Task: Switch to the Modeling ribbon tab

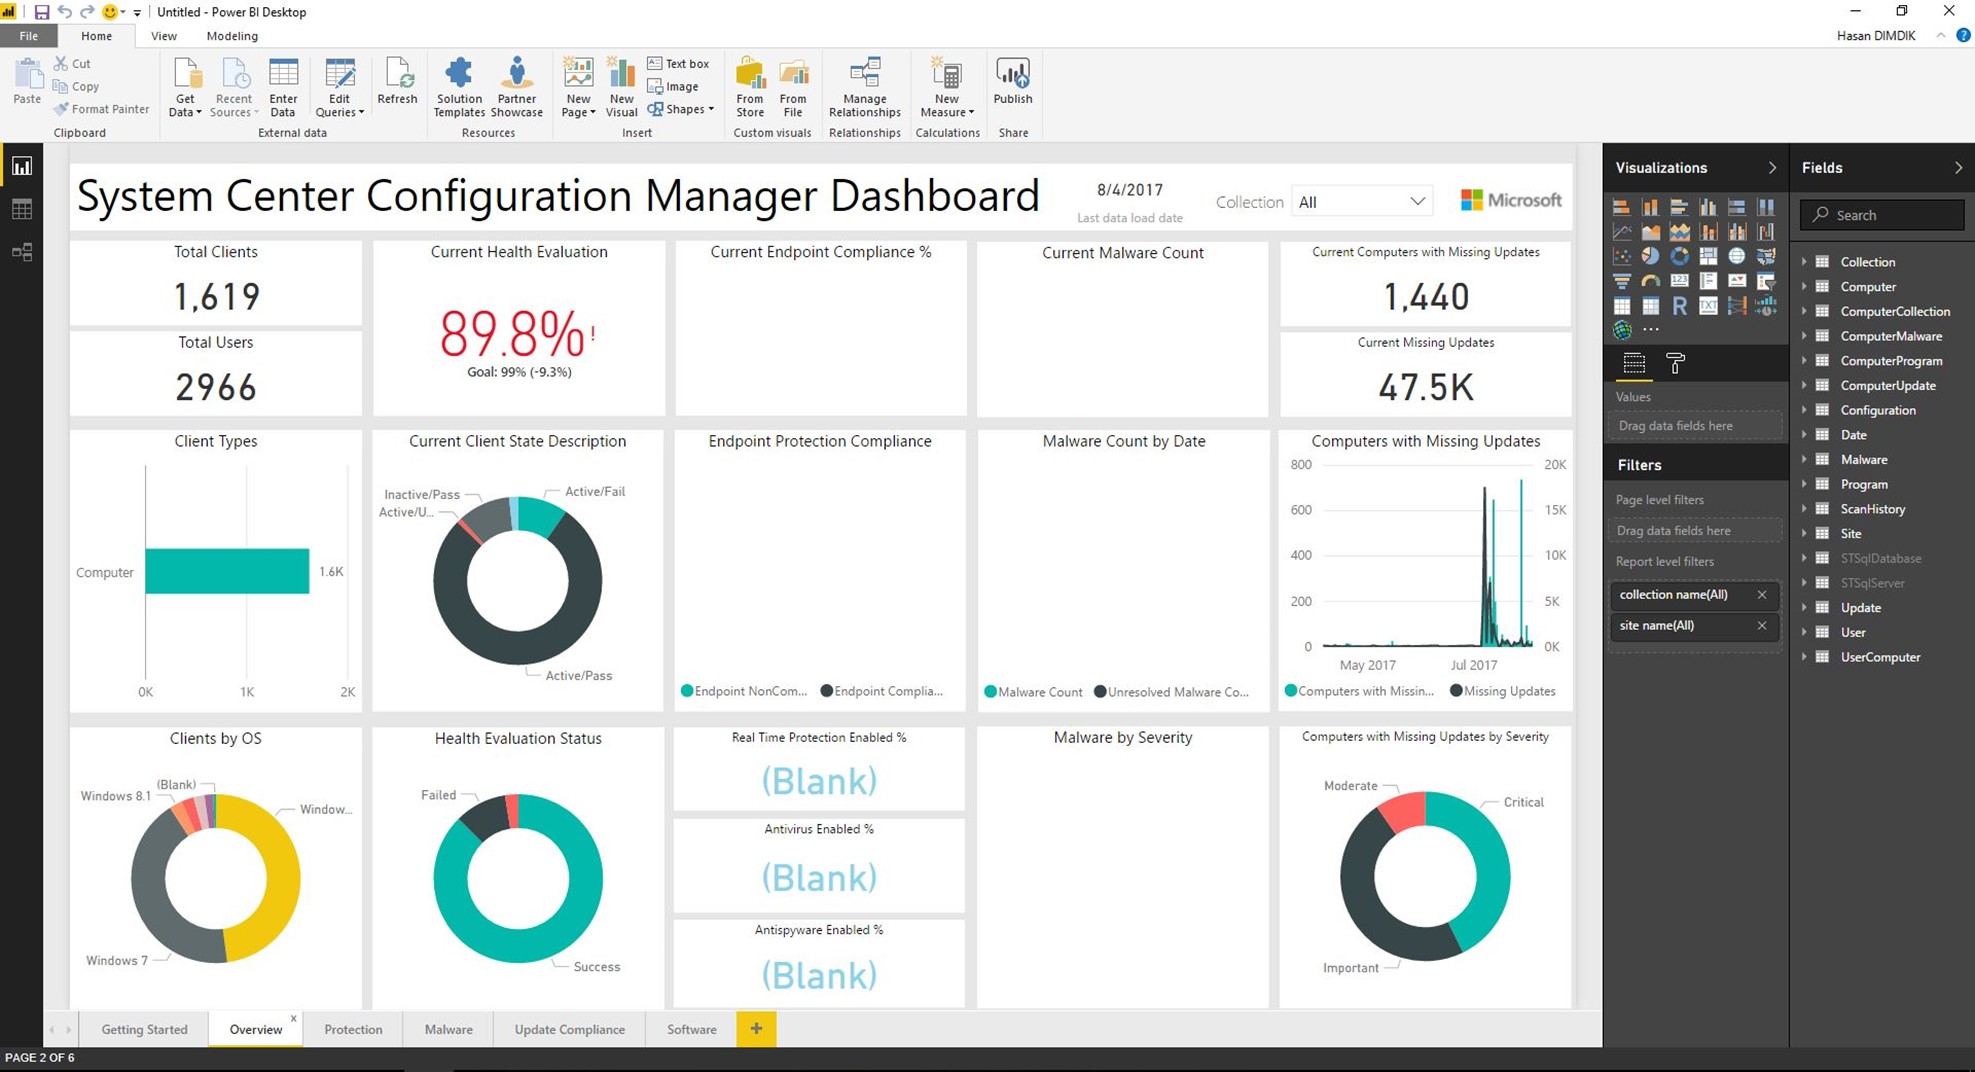Action: point(232,36)
